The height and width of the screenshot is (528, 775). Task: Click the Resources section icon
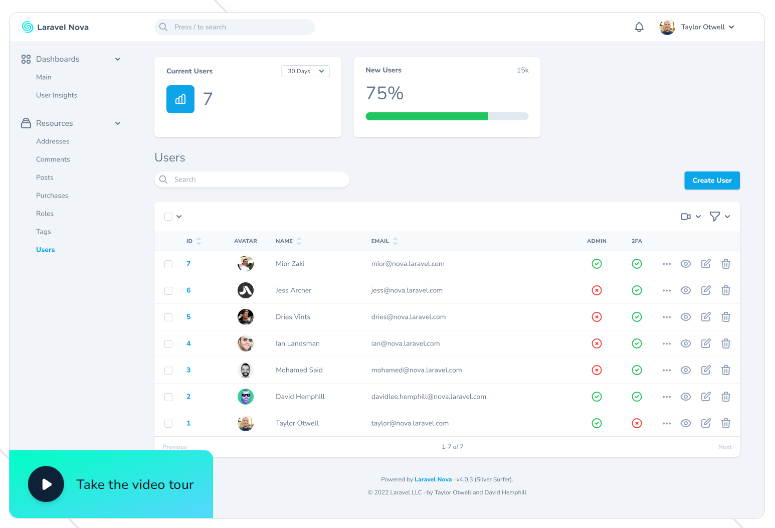[x=26, y=123]
